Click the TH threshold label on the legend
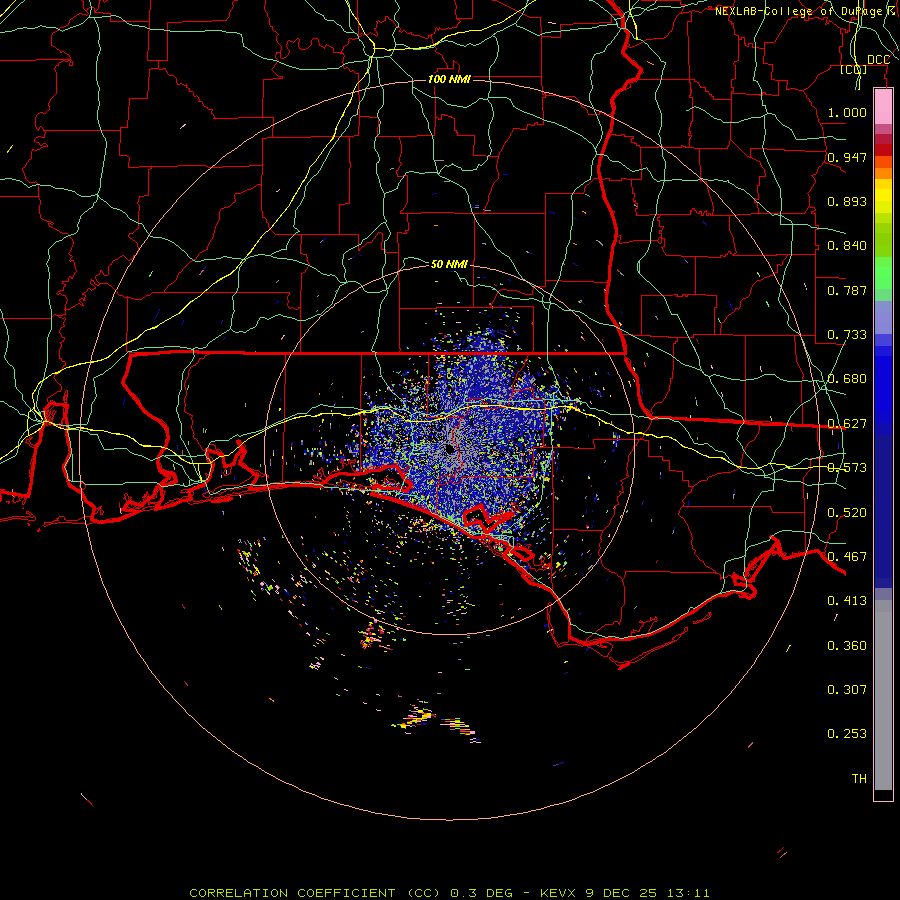900x900 pixels. pyautogui.click(x=859, y=779)
